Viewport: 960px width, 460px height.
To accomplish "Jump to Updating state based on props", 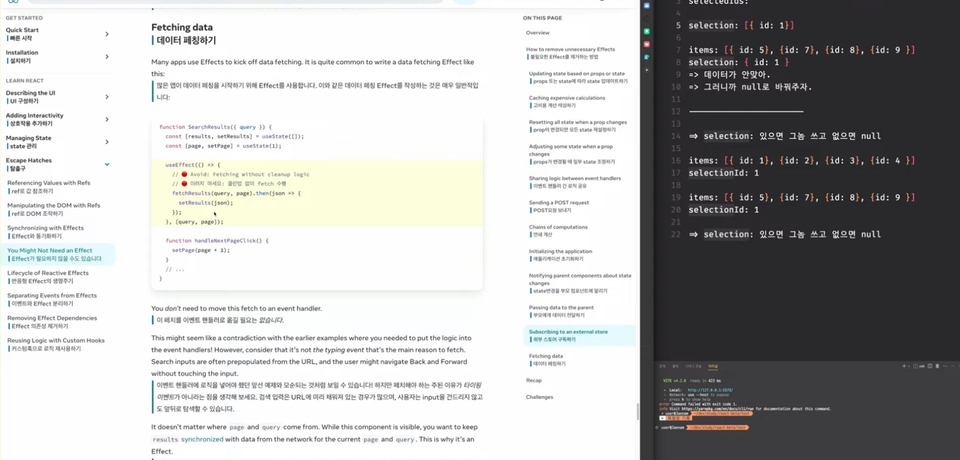I will pyautogui.click(x=577, y=77).
